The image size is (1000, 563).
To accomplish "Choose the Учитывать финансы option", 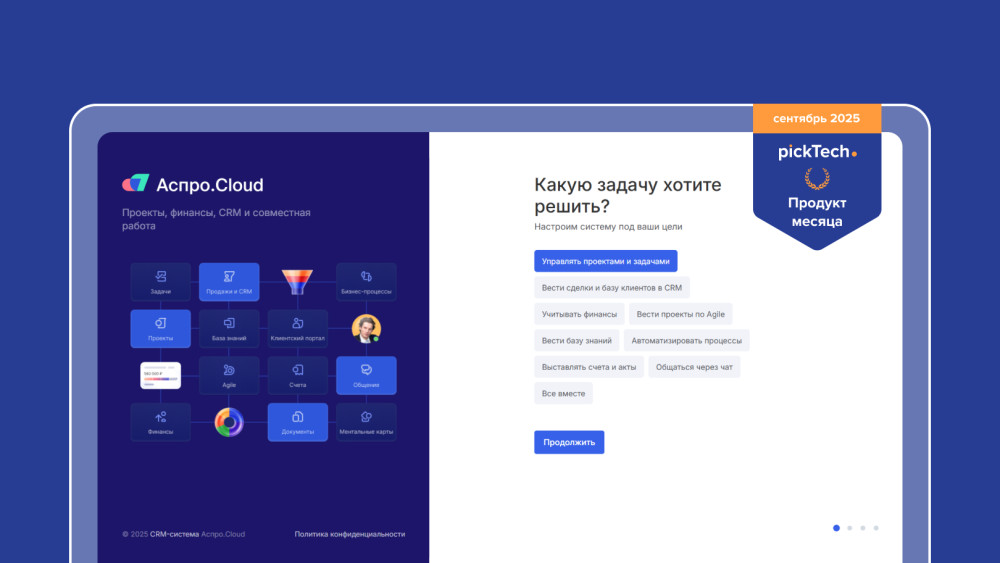I will [579, 314].
